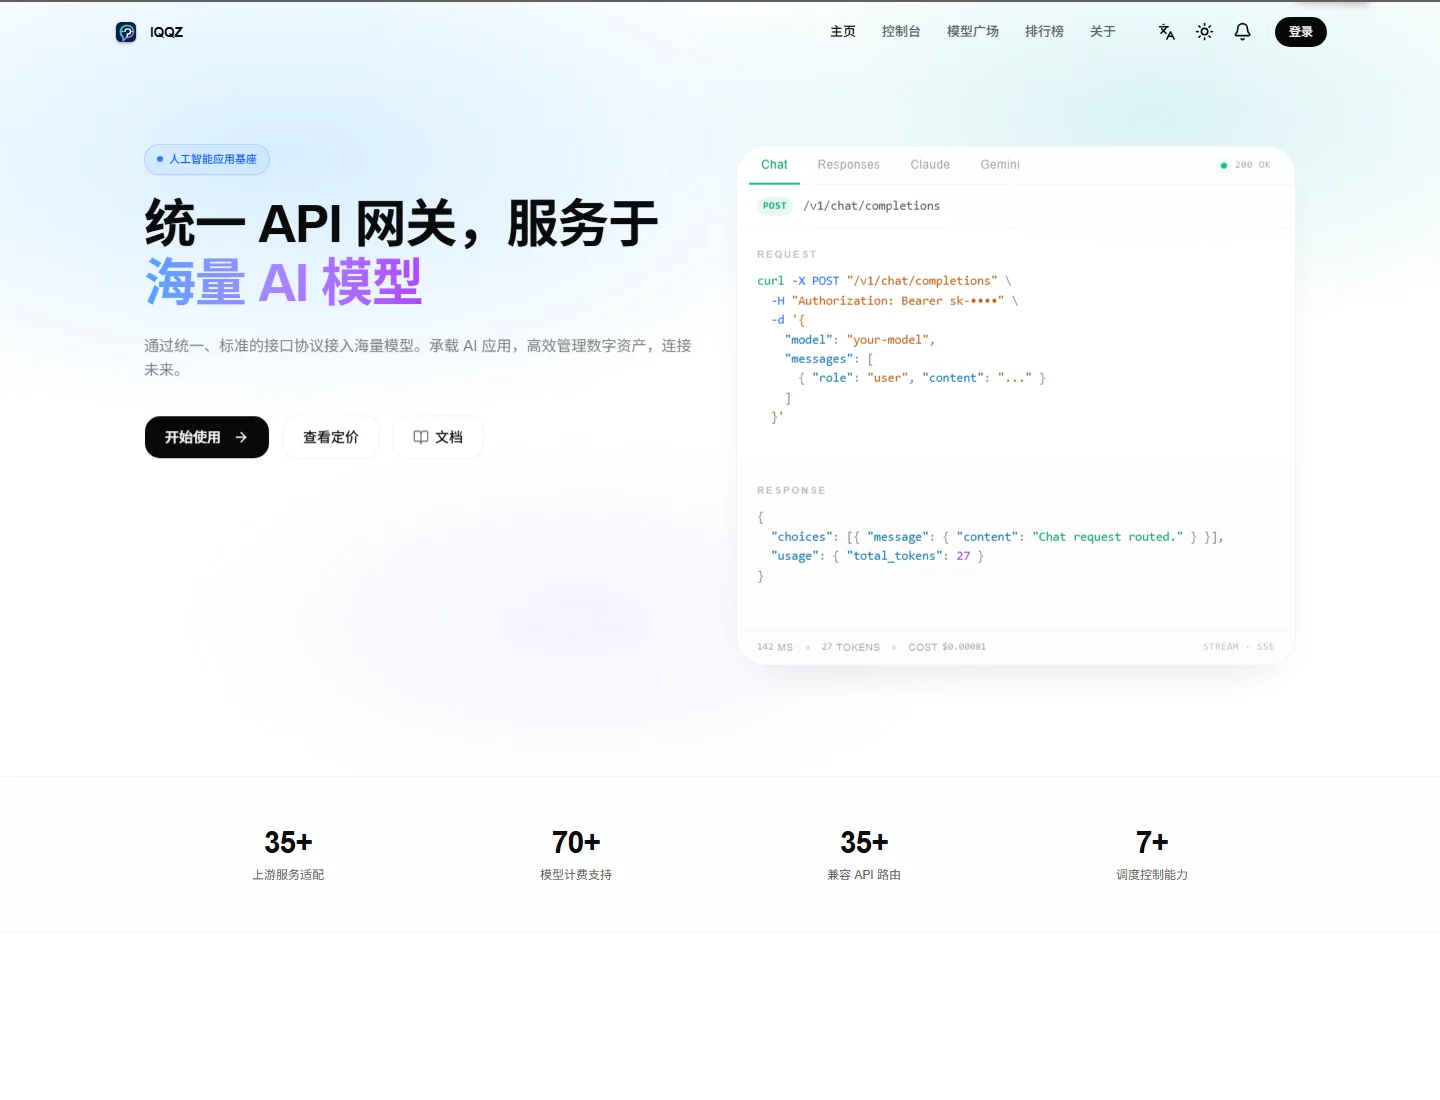
Task: Click the "model": "your-model" code line
Action: [x=860, y=340]
